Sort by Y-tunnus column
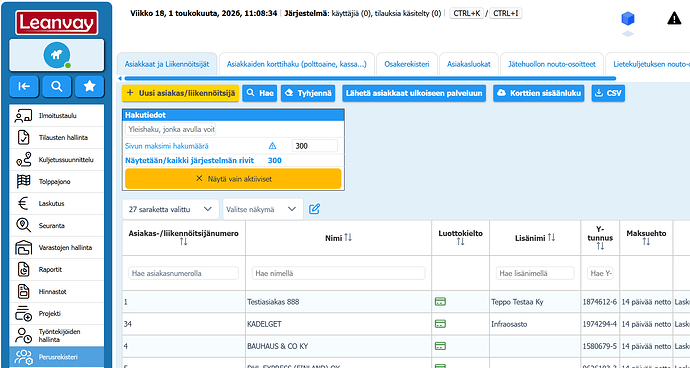Image resolution: width=690 pixels, height=368 pixels. pos(600,247)
